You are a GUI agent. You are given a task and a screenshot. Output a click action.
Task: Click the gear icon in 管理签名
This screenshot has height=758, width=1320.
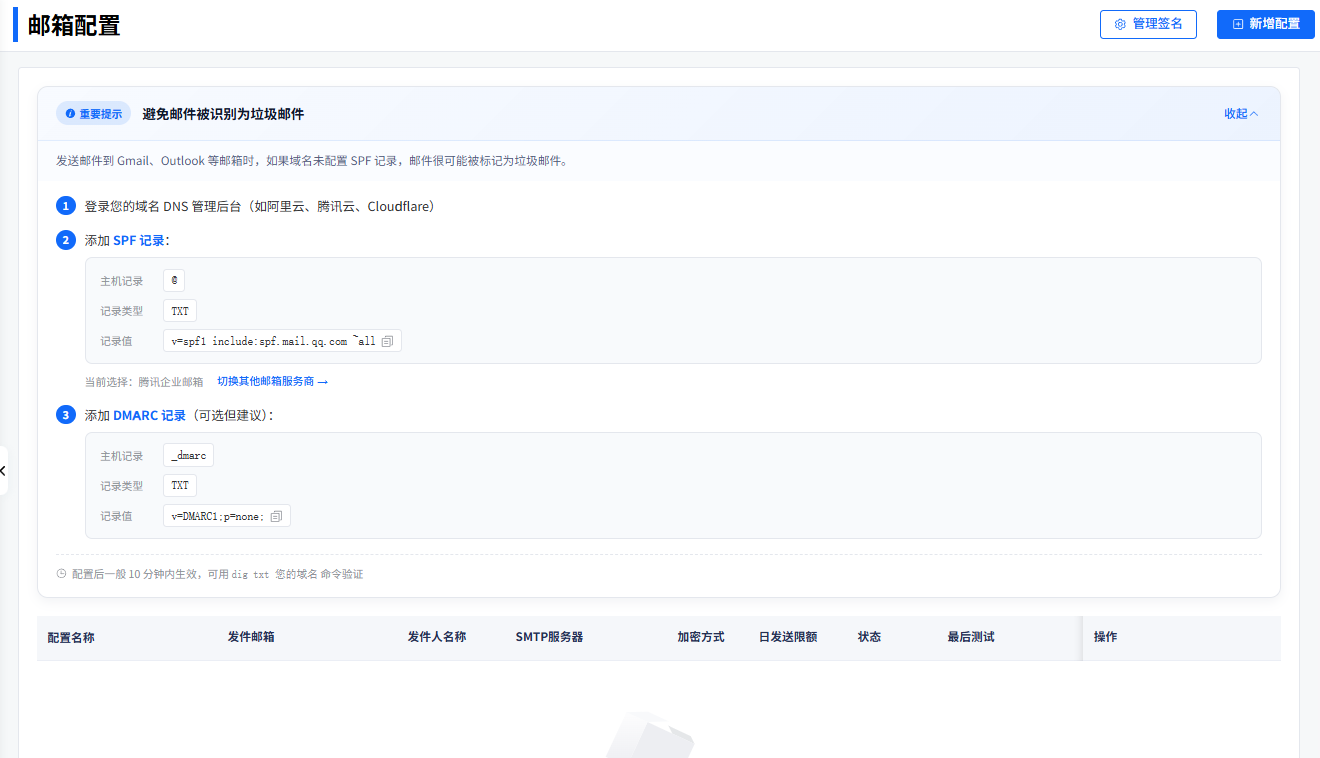pyautogui.click(x=1120, y=24)
